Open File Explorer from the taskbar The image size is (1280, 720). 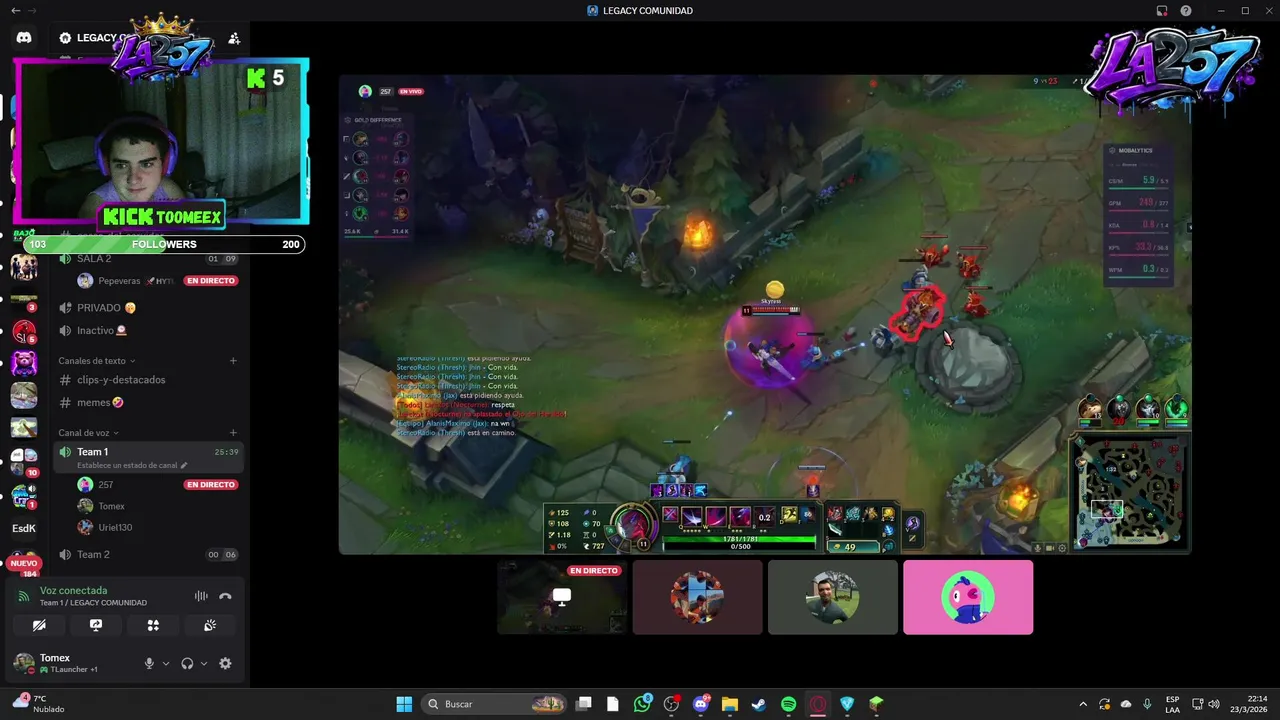tap(729, 704)
